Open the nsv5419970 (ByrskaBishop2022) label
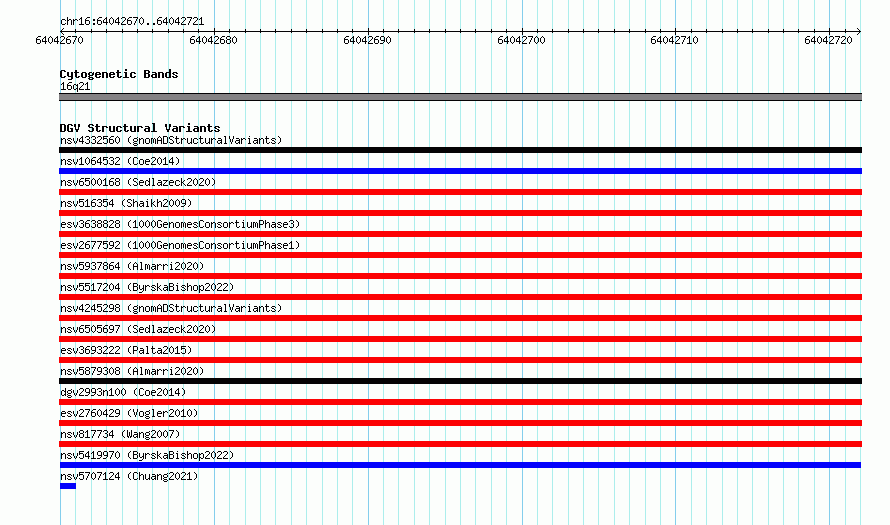 tap(147, 455)
